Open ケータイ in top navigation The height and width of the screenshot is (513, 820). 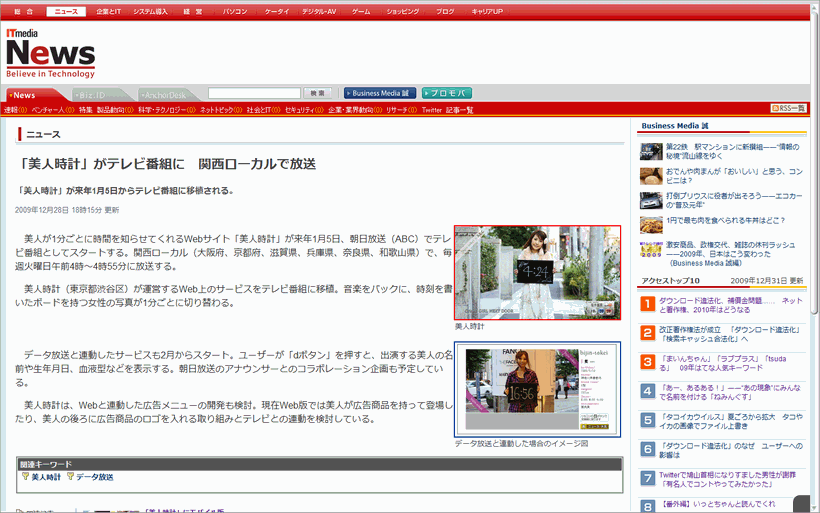(277, 12)
